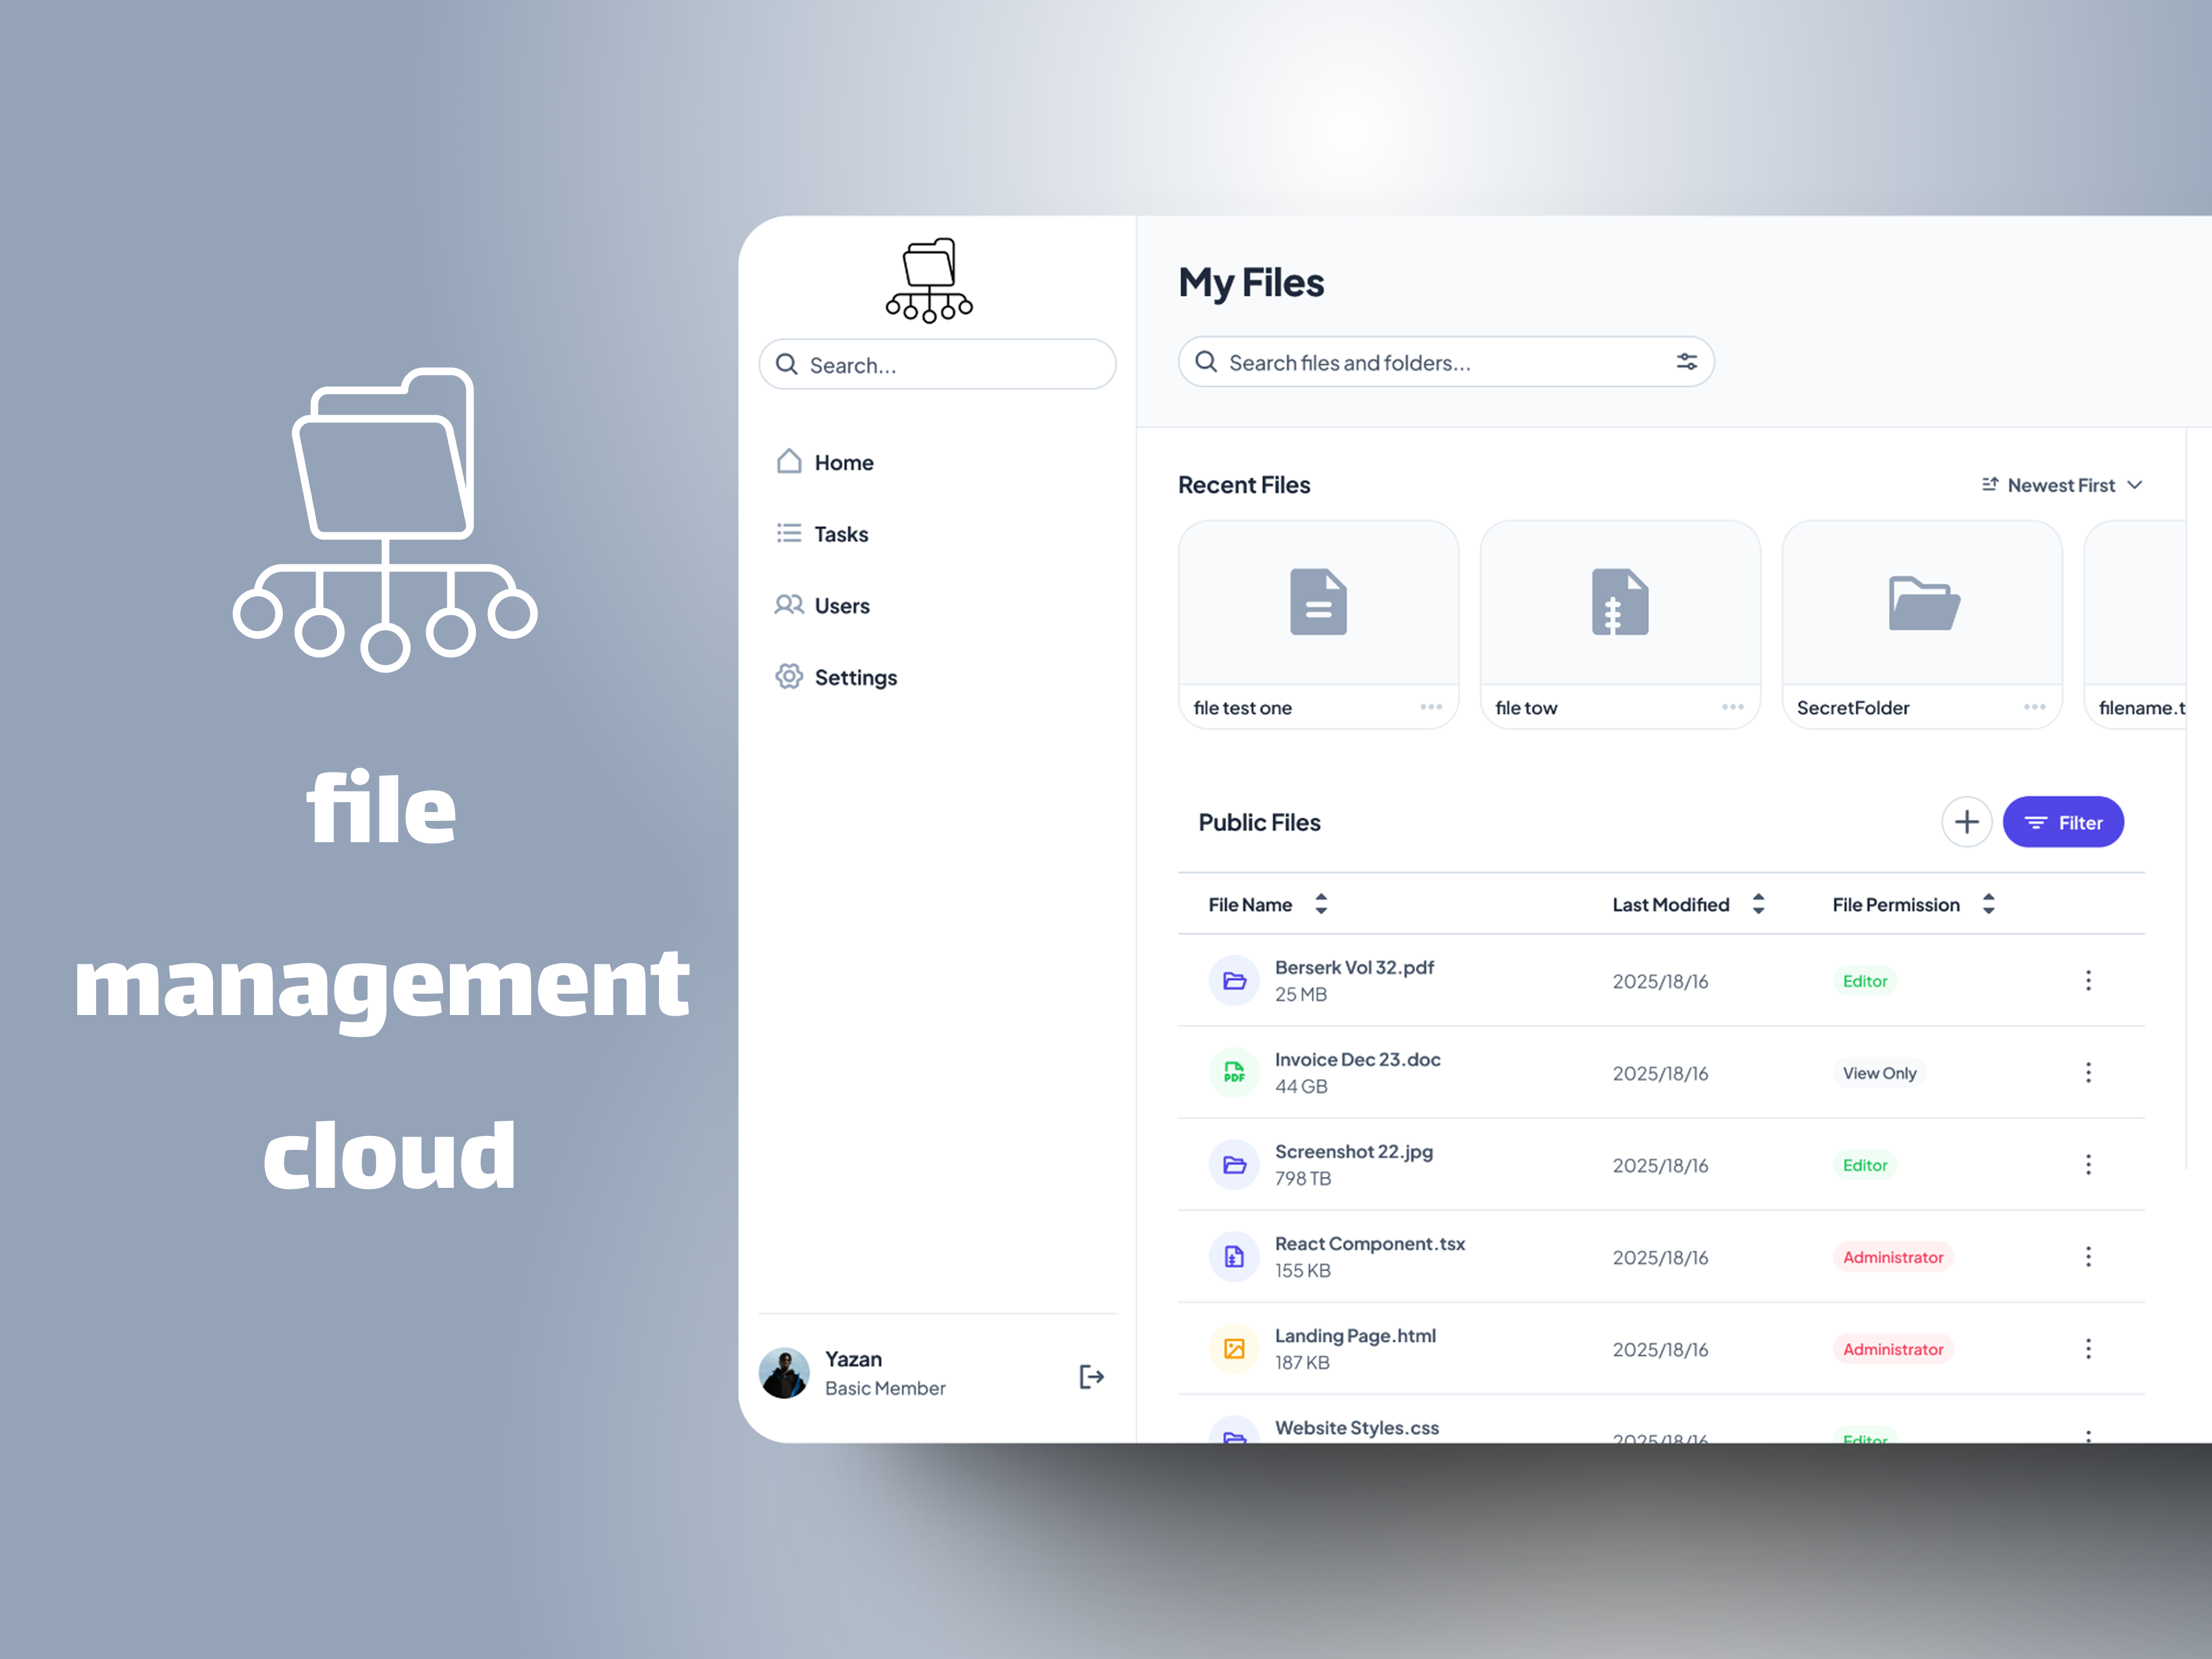The height and width of the screenshot is (1659, 2212).
Task: Open three-dot menu for Screenshot 22.jpg
Action: tap(2087, 1164)
